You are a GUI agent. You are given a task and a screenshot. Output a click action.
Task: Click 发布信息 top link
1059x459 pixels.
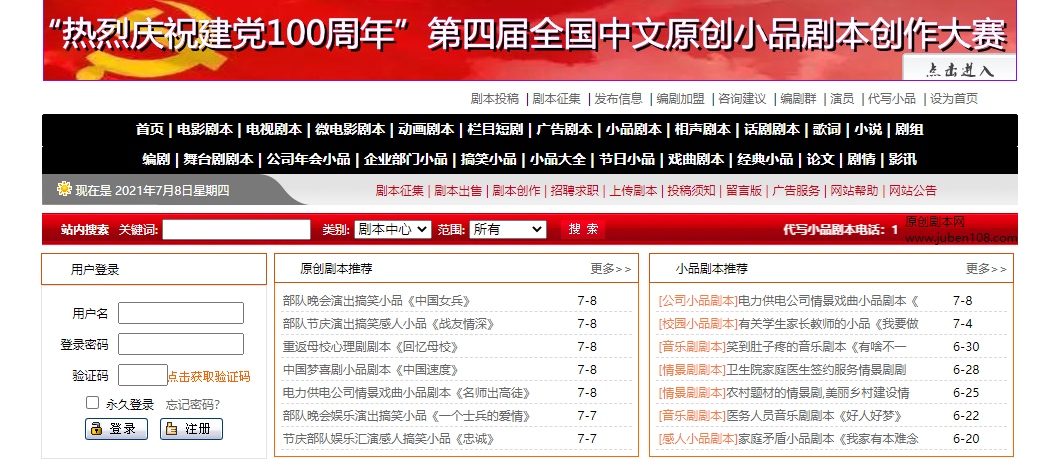[618, 99]
